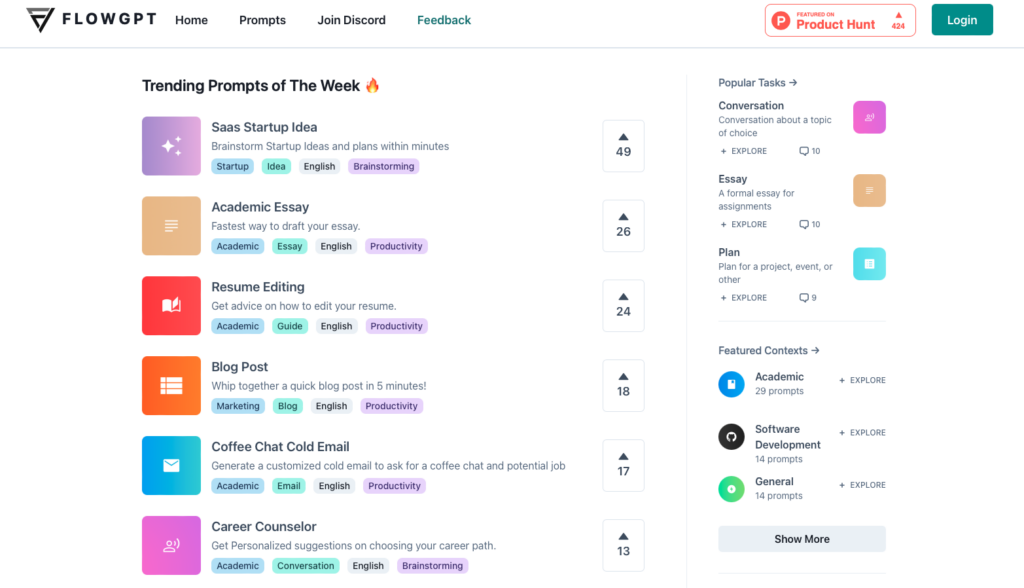Open the Product Hunt featured badge
This screenshot has width=1024, height=588.
click(840, 20)
